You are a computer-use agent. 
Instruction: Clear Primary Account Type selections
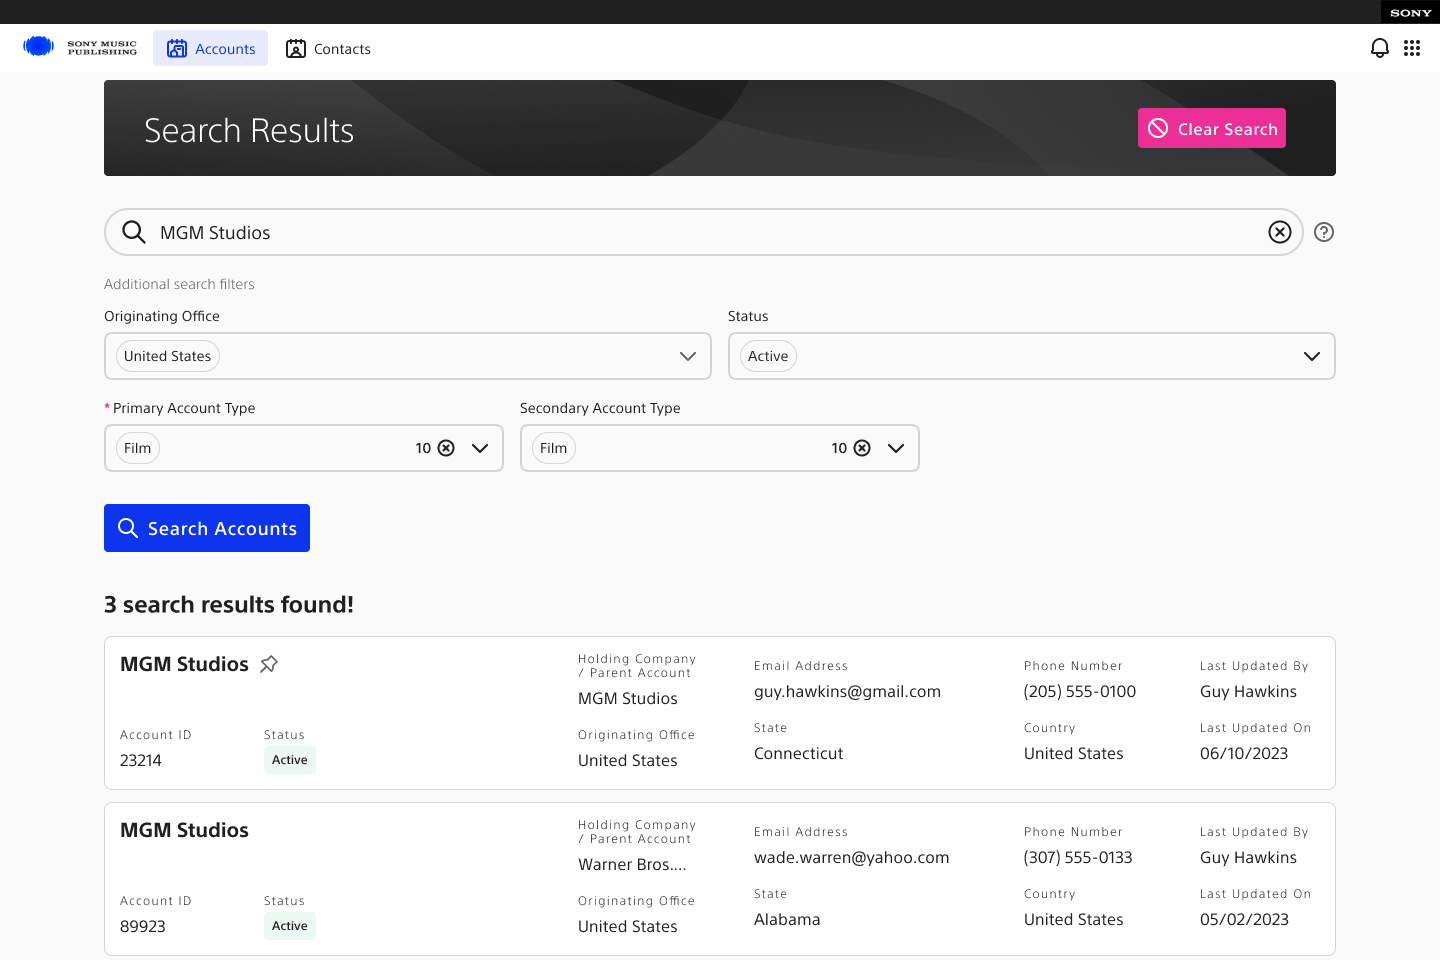447,448
